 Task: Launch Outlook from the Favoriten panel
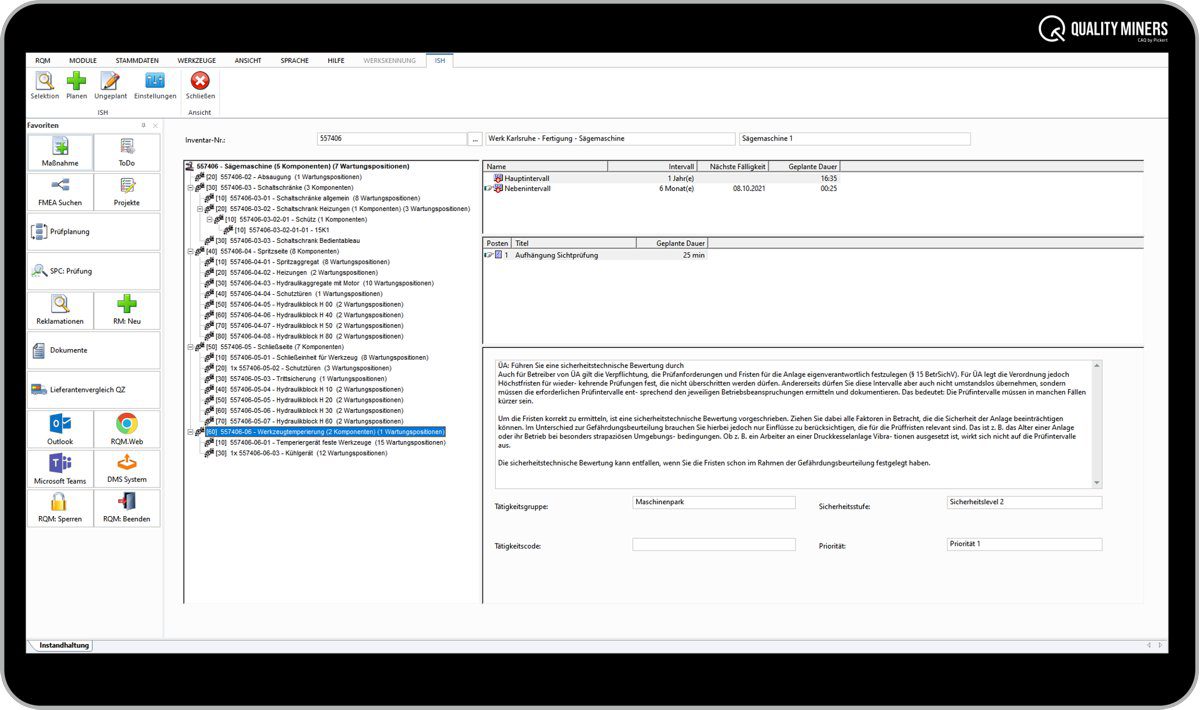(60, 429)
